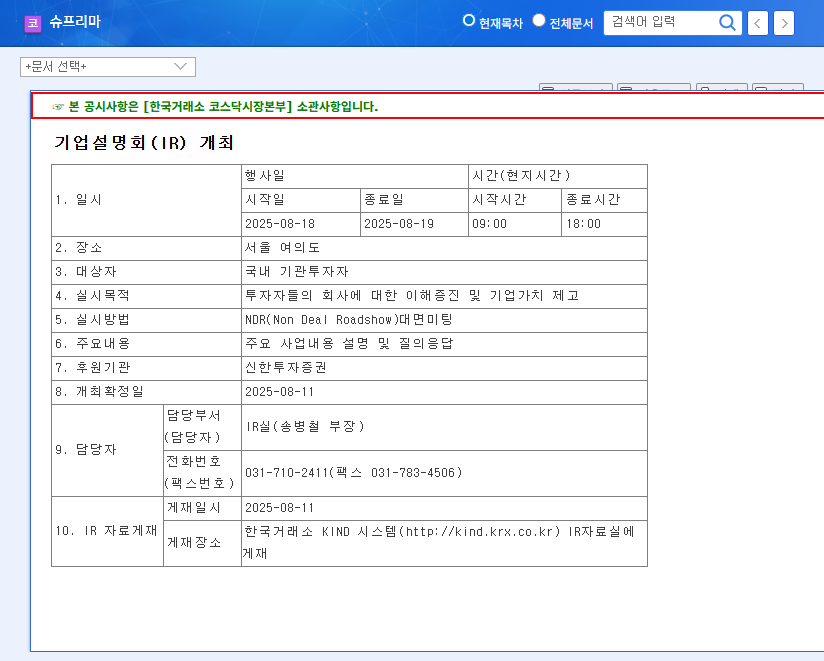
Task: Click the search magnifier icon
Action: click(727, 22)
